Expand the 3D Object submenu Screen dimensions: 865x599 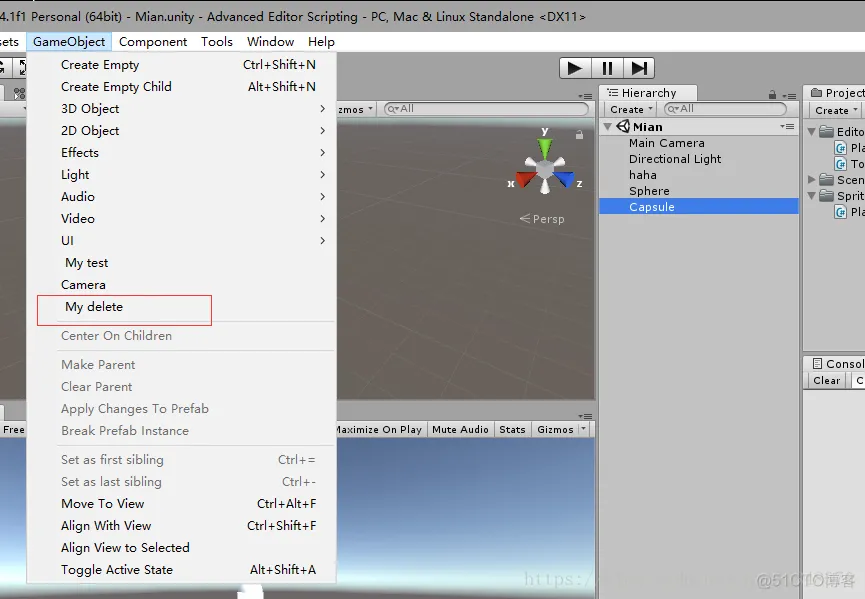coord(181,109)
